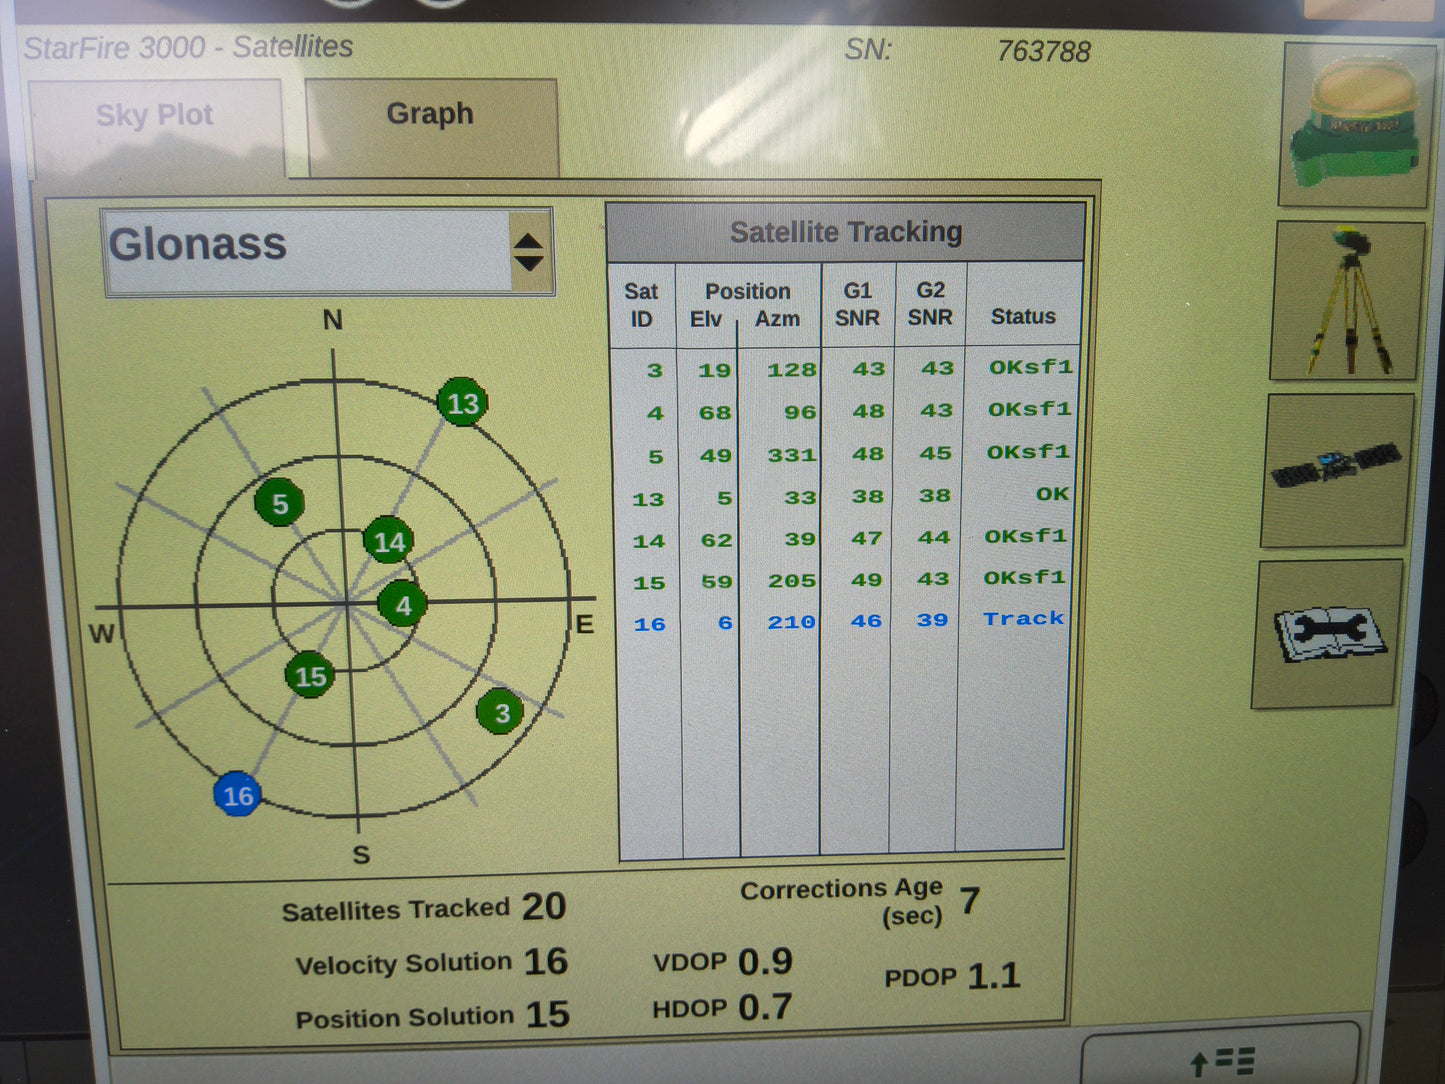The height and width of the screenshot is (1084, 1445).
Task: Click azimuth value 205
Action: [x=792, y=581]
